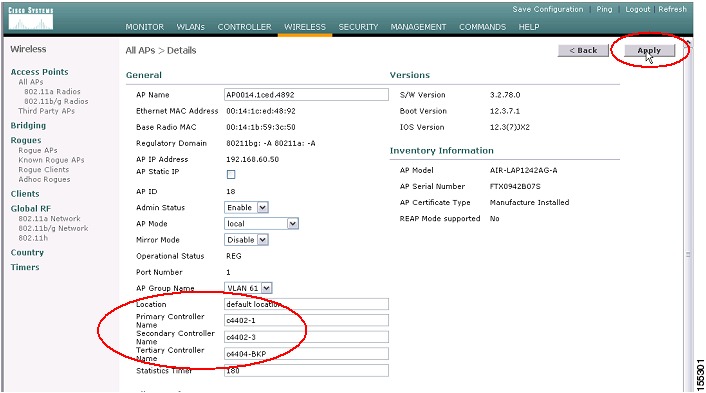Click the Logout link
This screenshot has width=706, height=393.
(638, 9)
